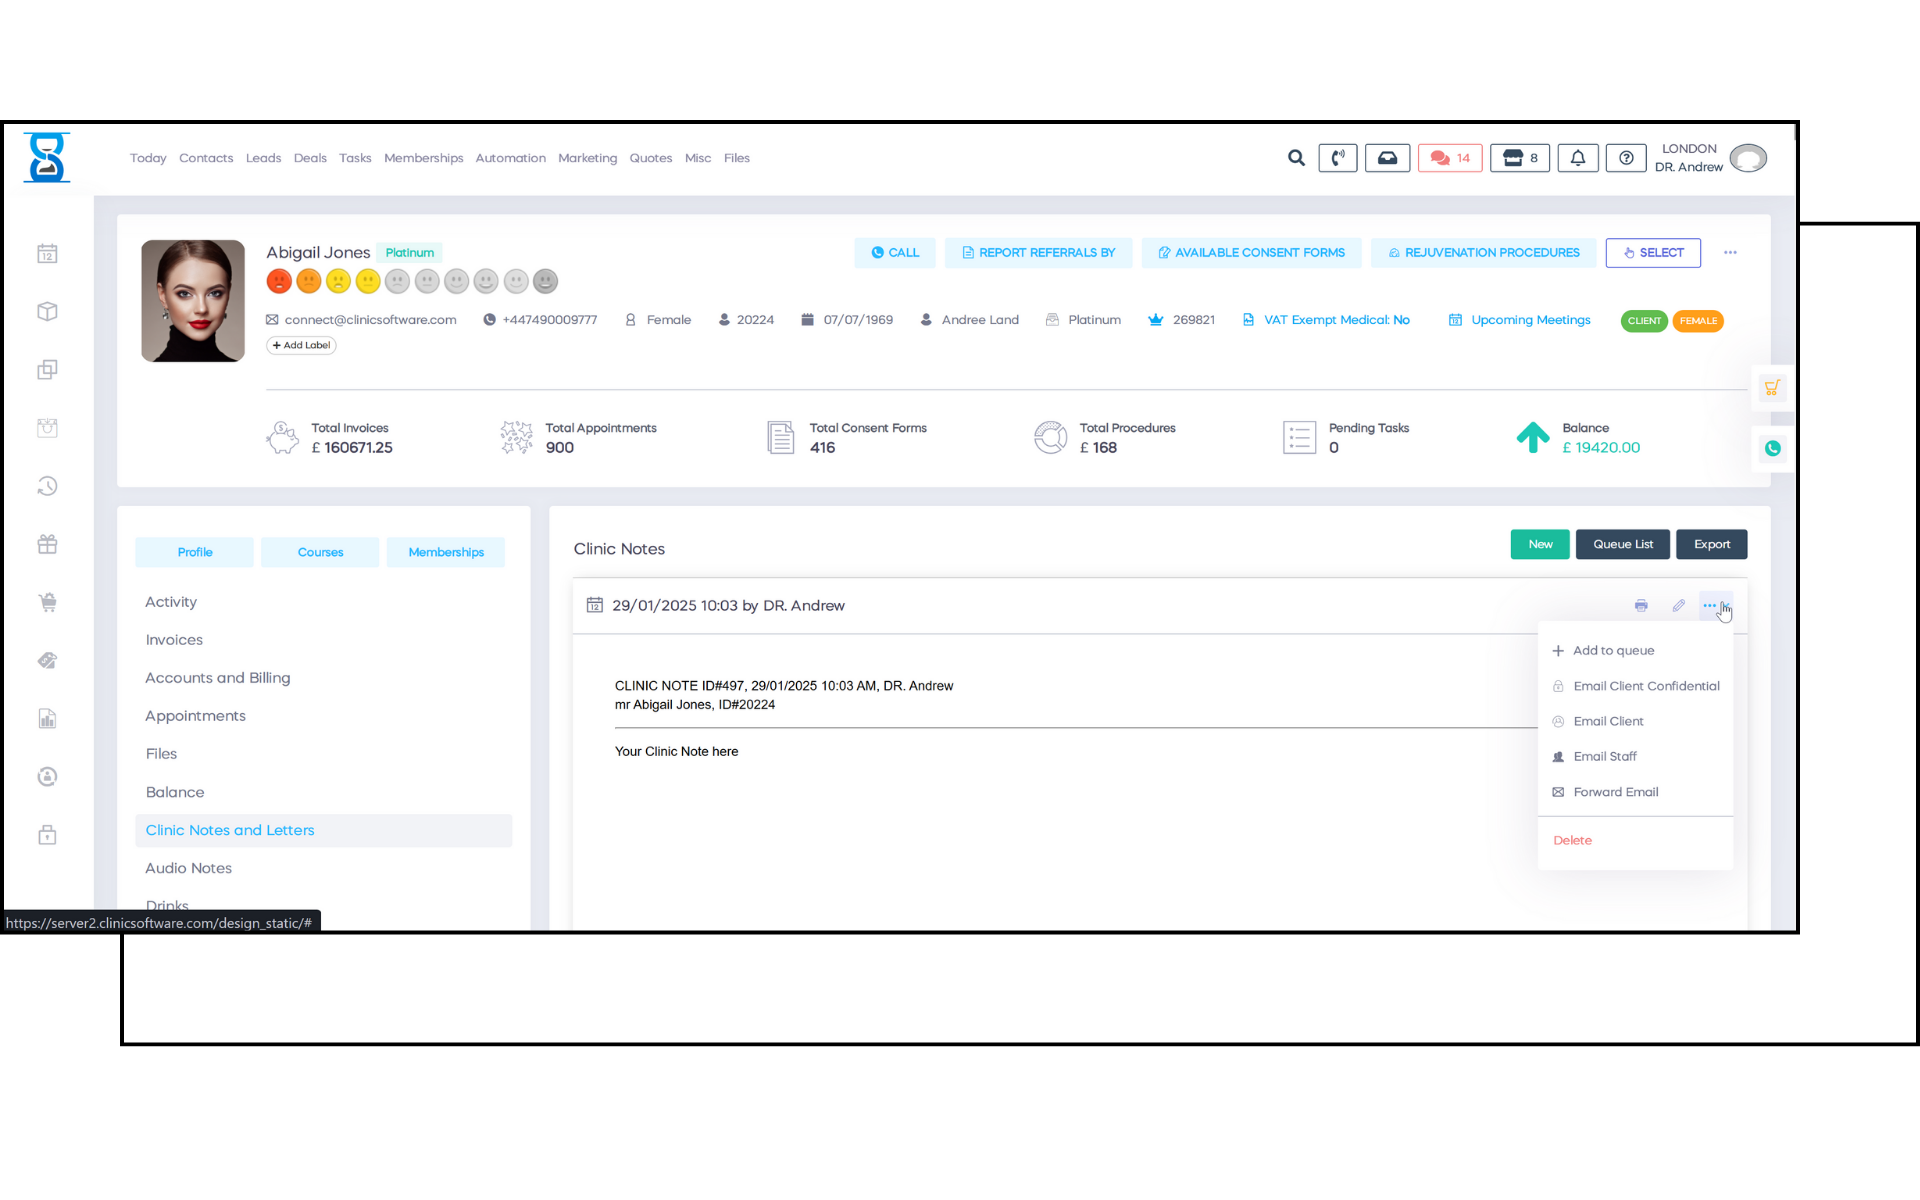
Task: Open the shopping cart side icon
Action: (x=1772, y=388)
